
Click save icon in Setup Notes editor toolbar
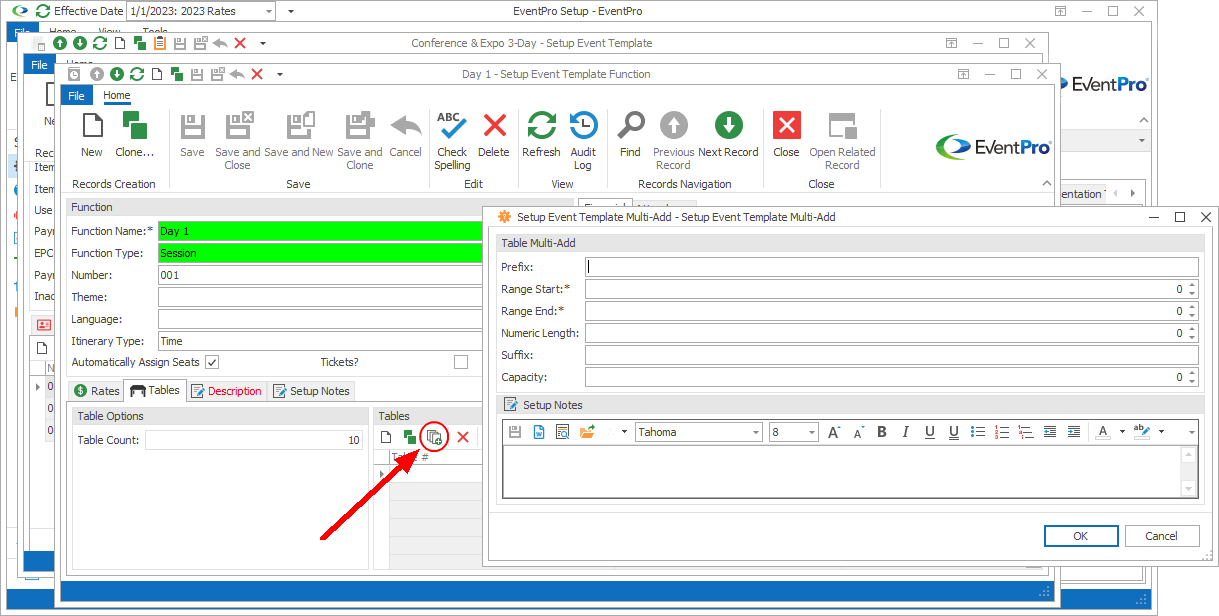coord(515,432)
